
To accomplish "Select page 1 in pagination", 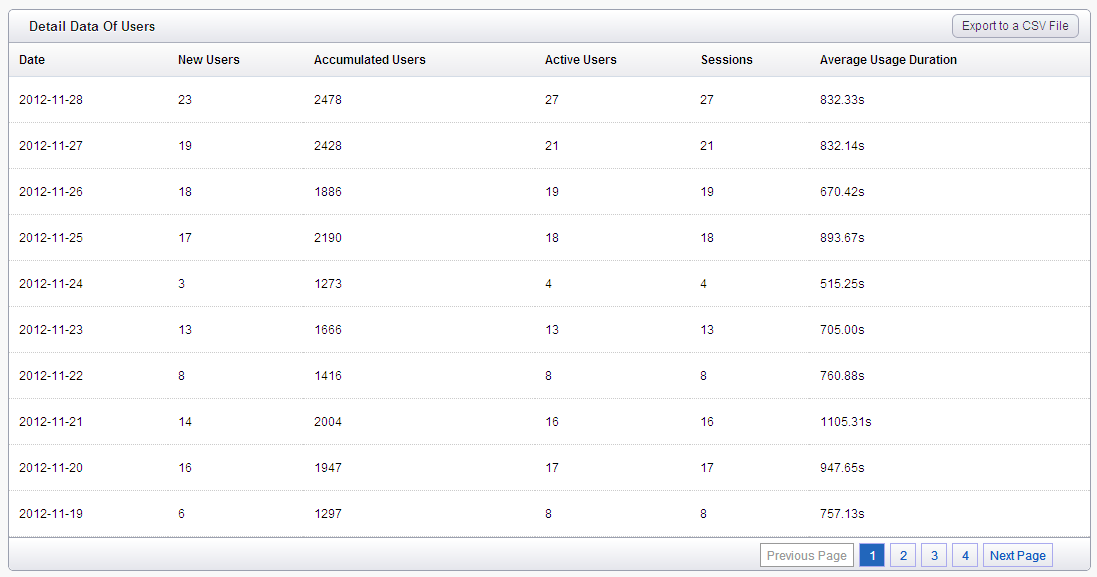I will tap(872, 555).
